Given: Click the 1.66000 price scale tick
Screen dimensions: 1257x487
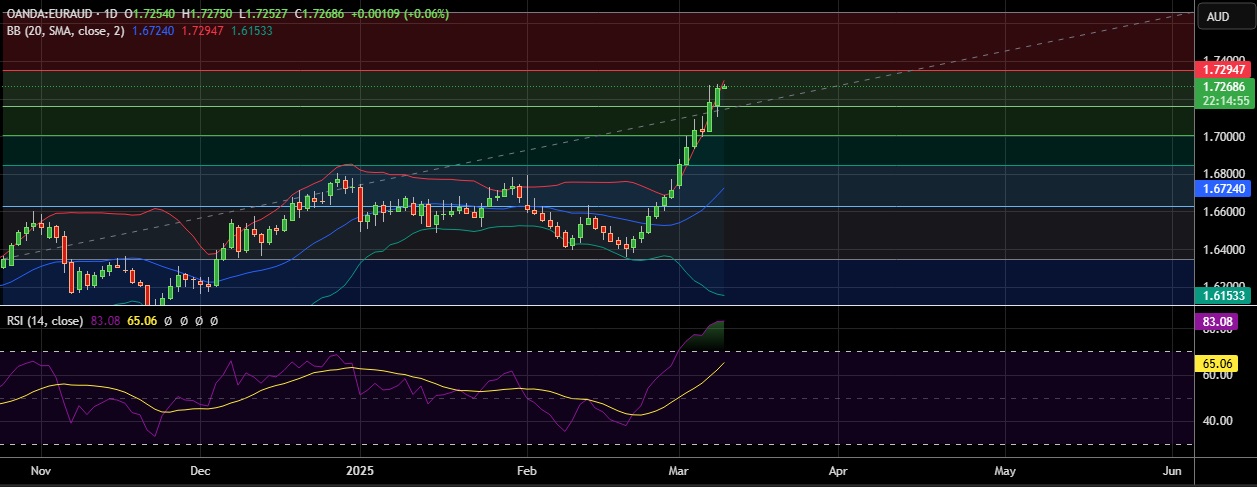Looking at the screenshot, I should pyautogui.click(x=1224, y=211).
